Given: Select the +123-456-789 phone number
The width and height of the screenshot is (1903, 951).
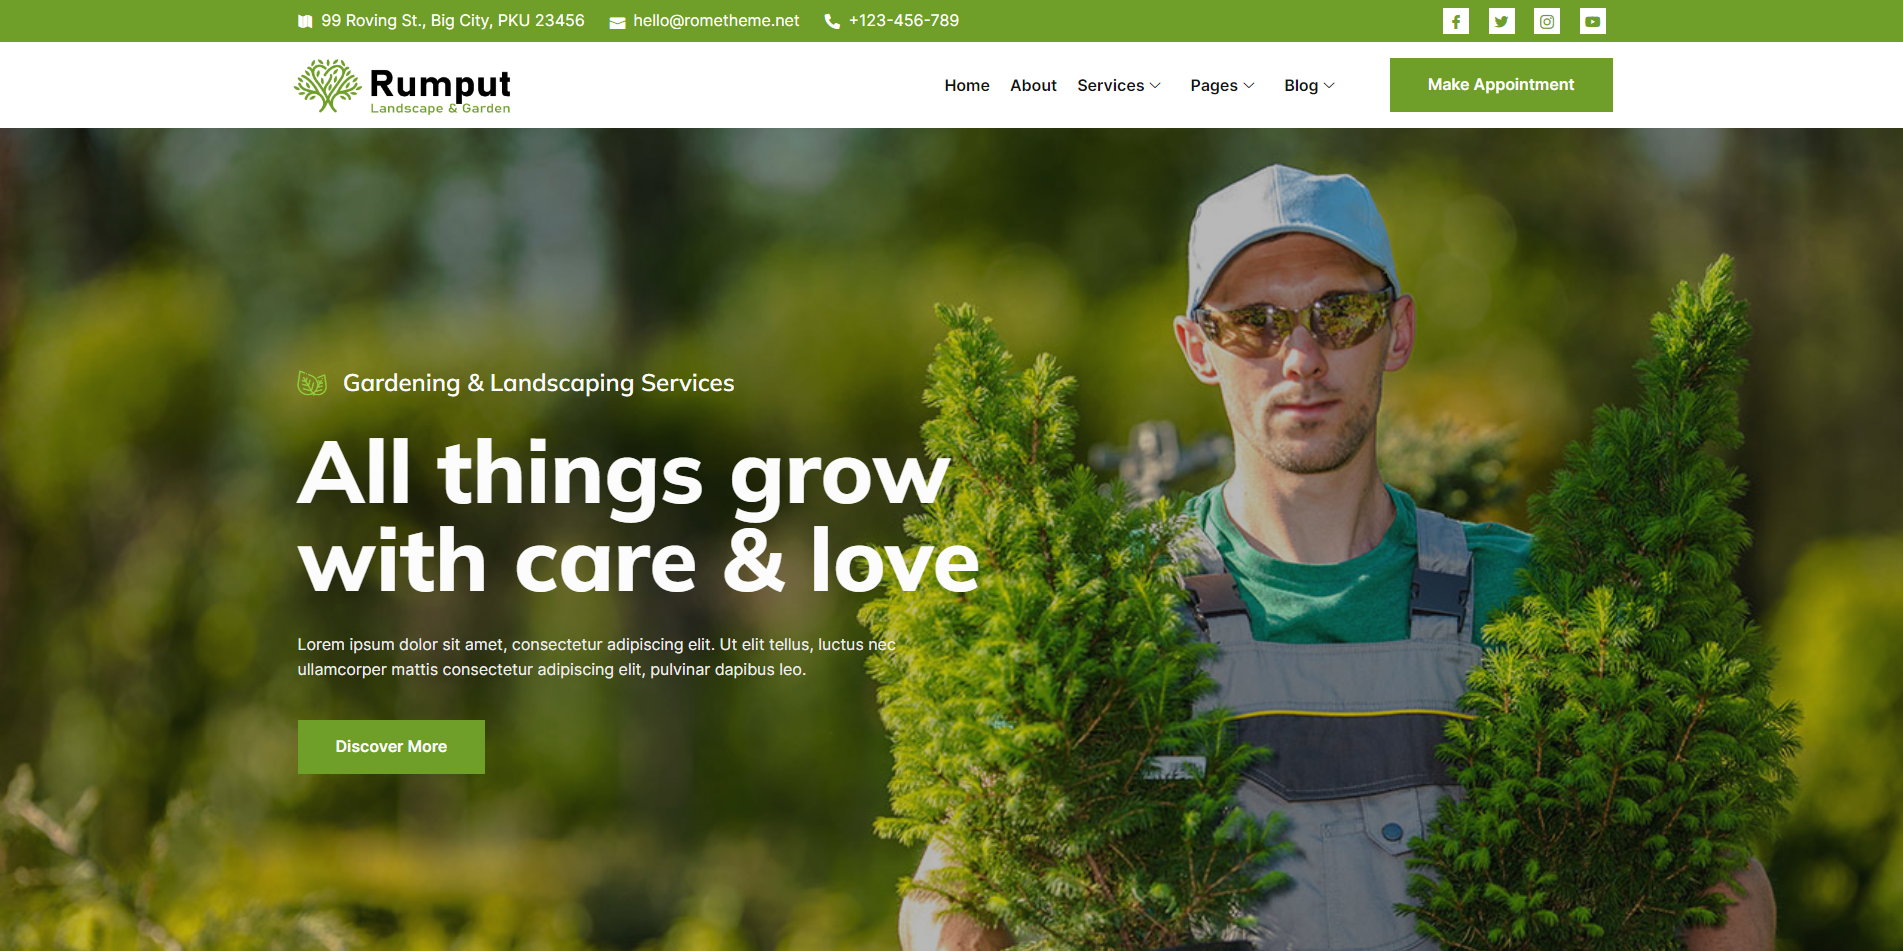Looking at the screenshot, I should tap(904, 21).
